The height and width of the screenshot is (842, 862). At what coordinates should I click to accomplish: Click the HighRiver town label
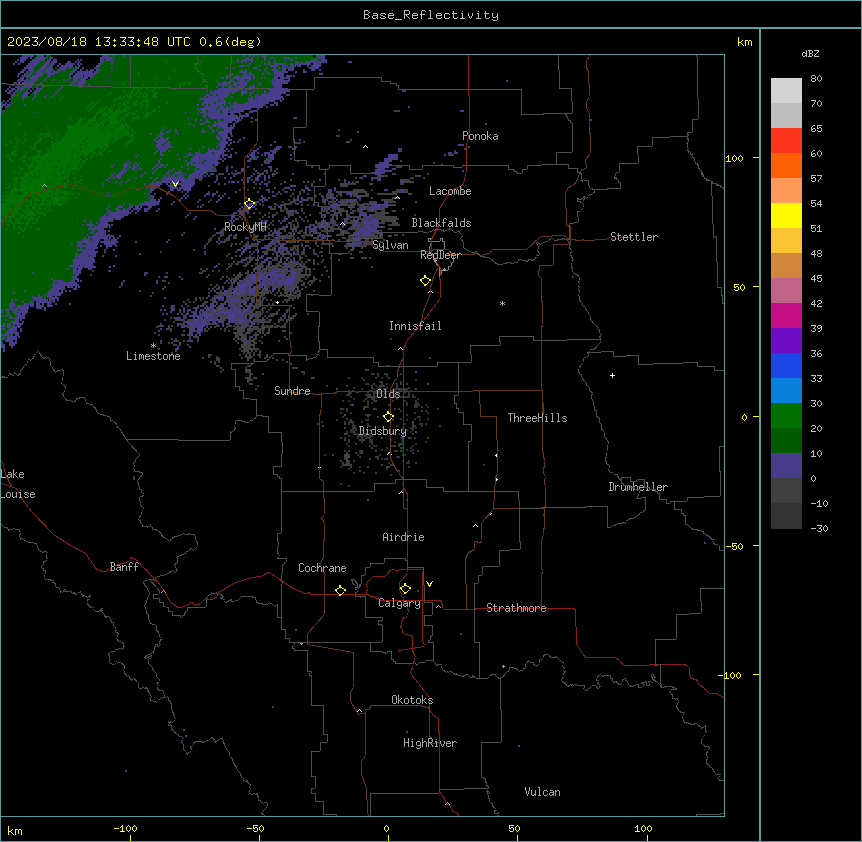(430, 743)
